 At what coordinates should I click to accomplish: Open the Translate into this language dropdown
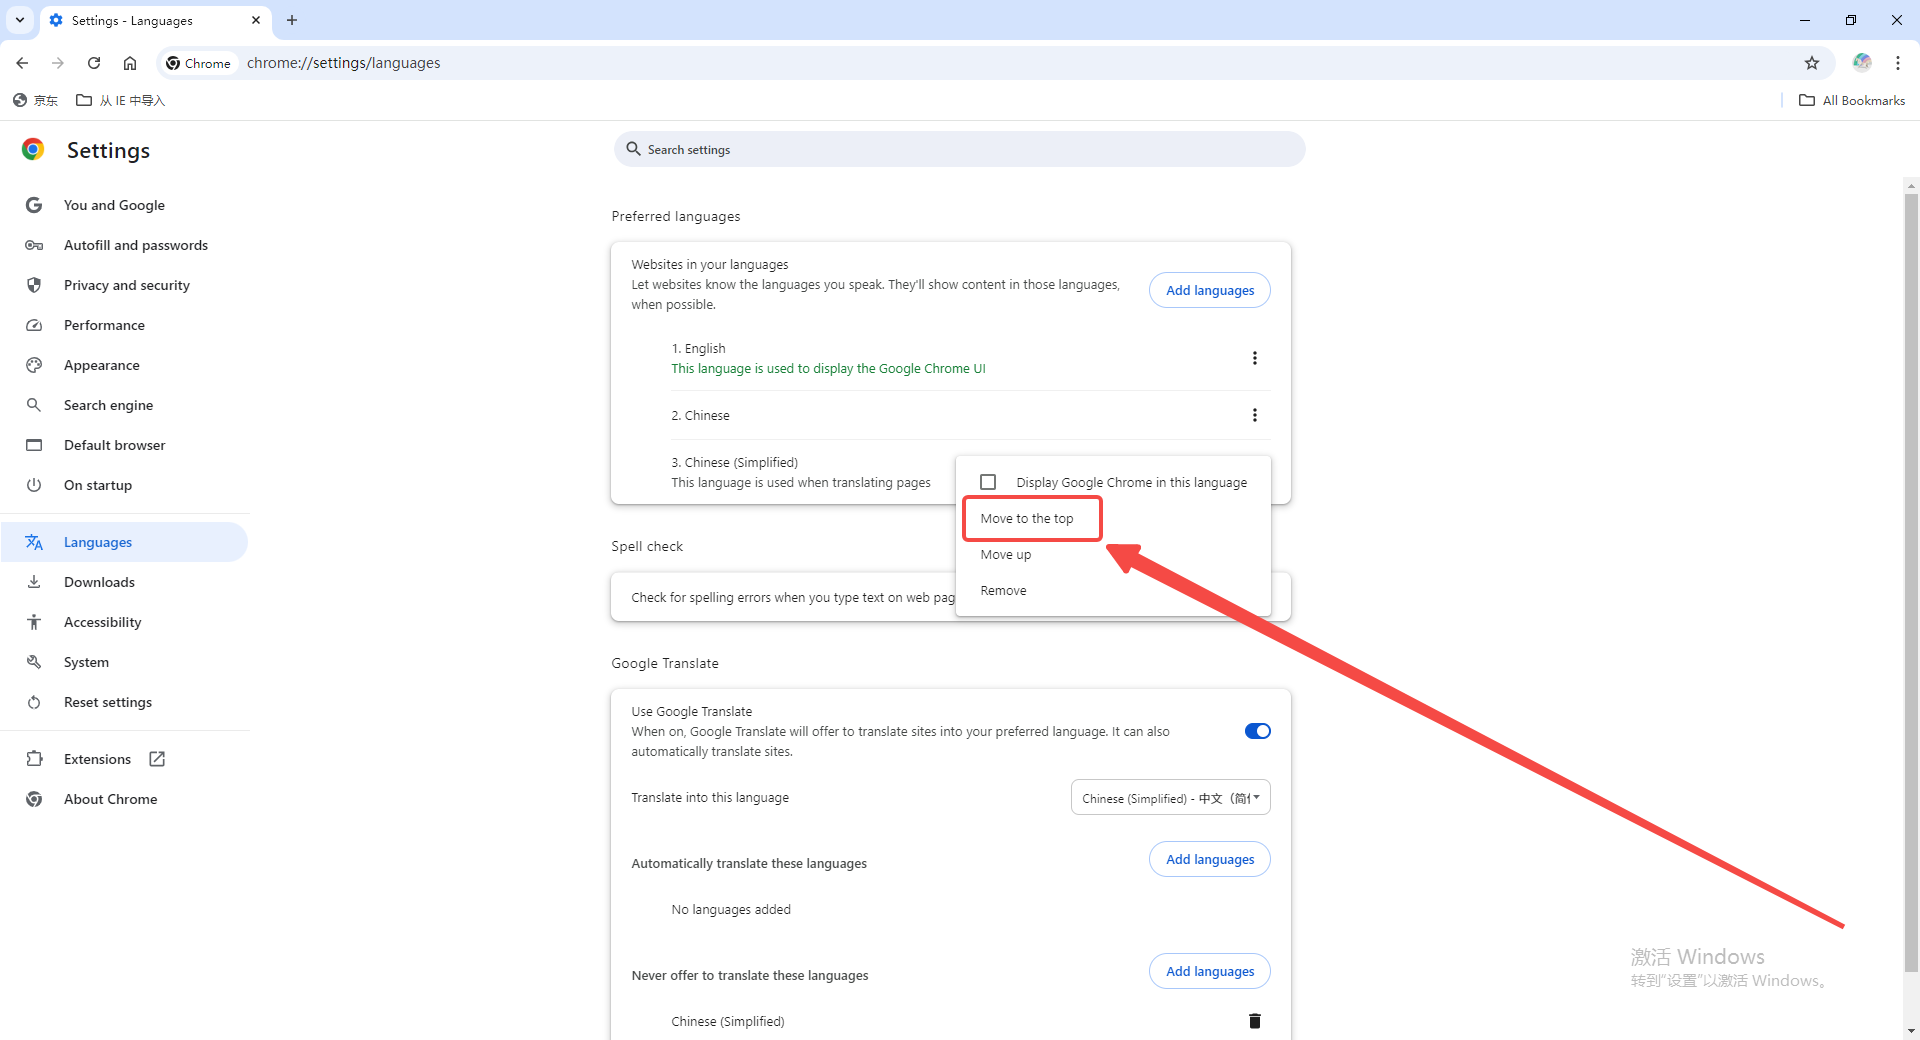(1171, 798)
